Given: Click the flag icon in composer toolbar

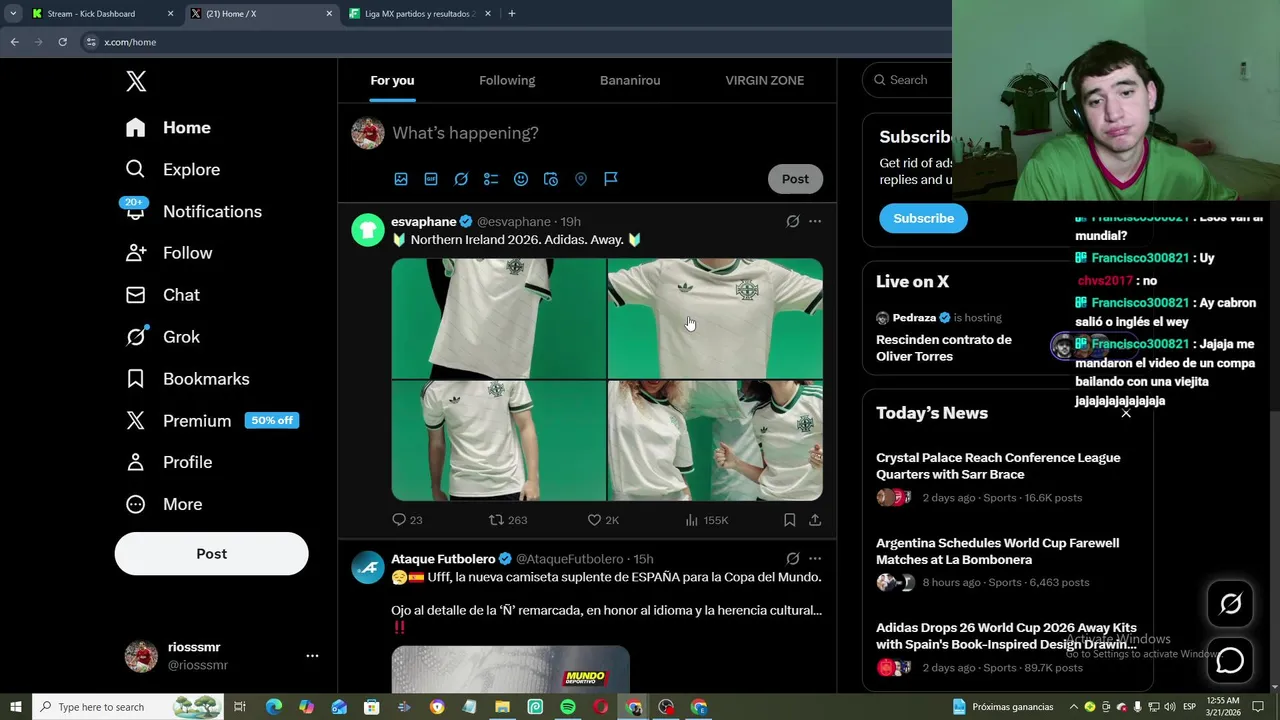Looking at the screenshot, I should click(x=611, y=179).
